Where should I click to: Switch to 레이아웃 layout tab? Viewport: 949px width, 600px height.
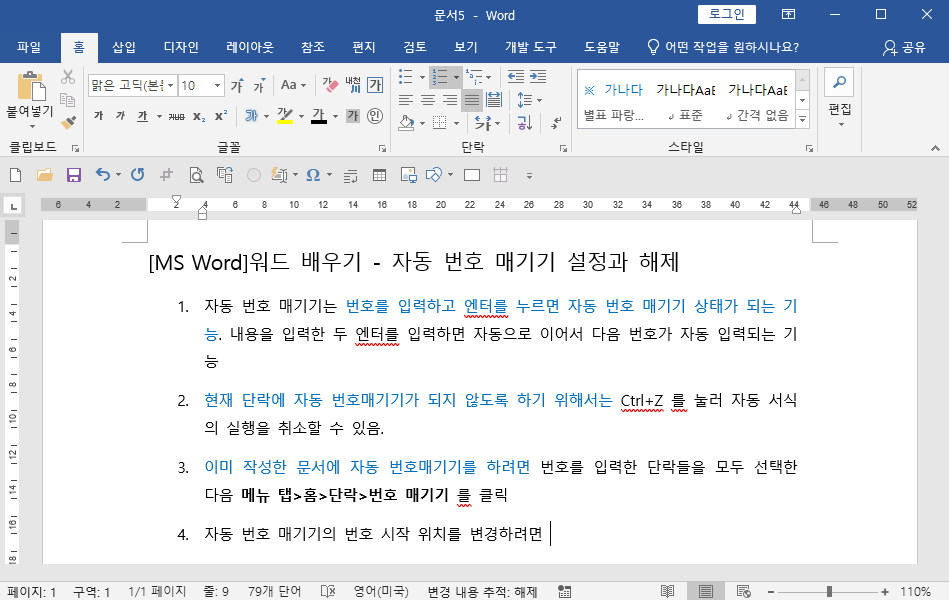coord(250,47)
